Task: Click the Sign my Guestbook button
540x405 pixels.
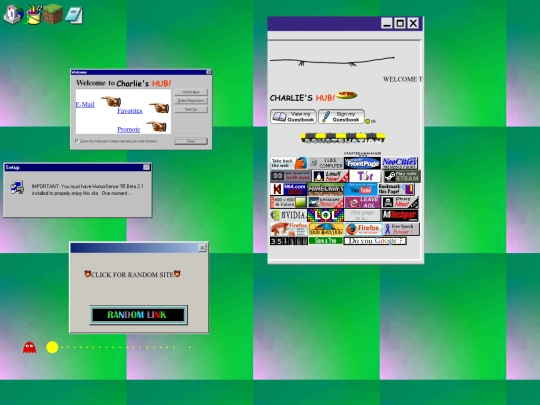Action: coord(341,117)
